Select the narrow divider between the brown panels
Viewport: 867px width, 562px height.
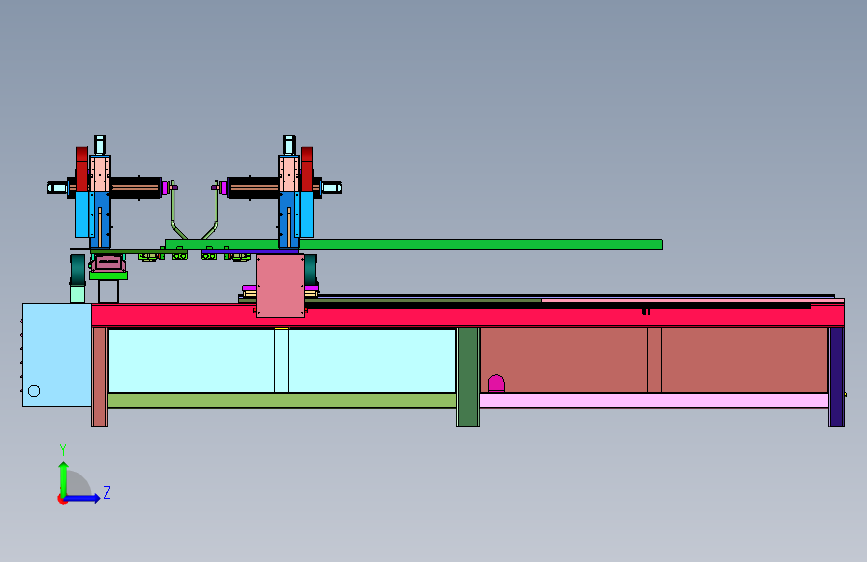(655, 360)
